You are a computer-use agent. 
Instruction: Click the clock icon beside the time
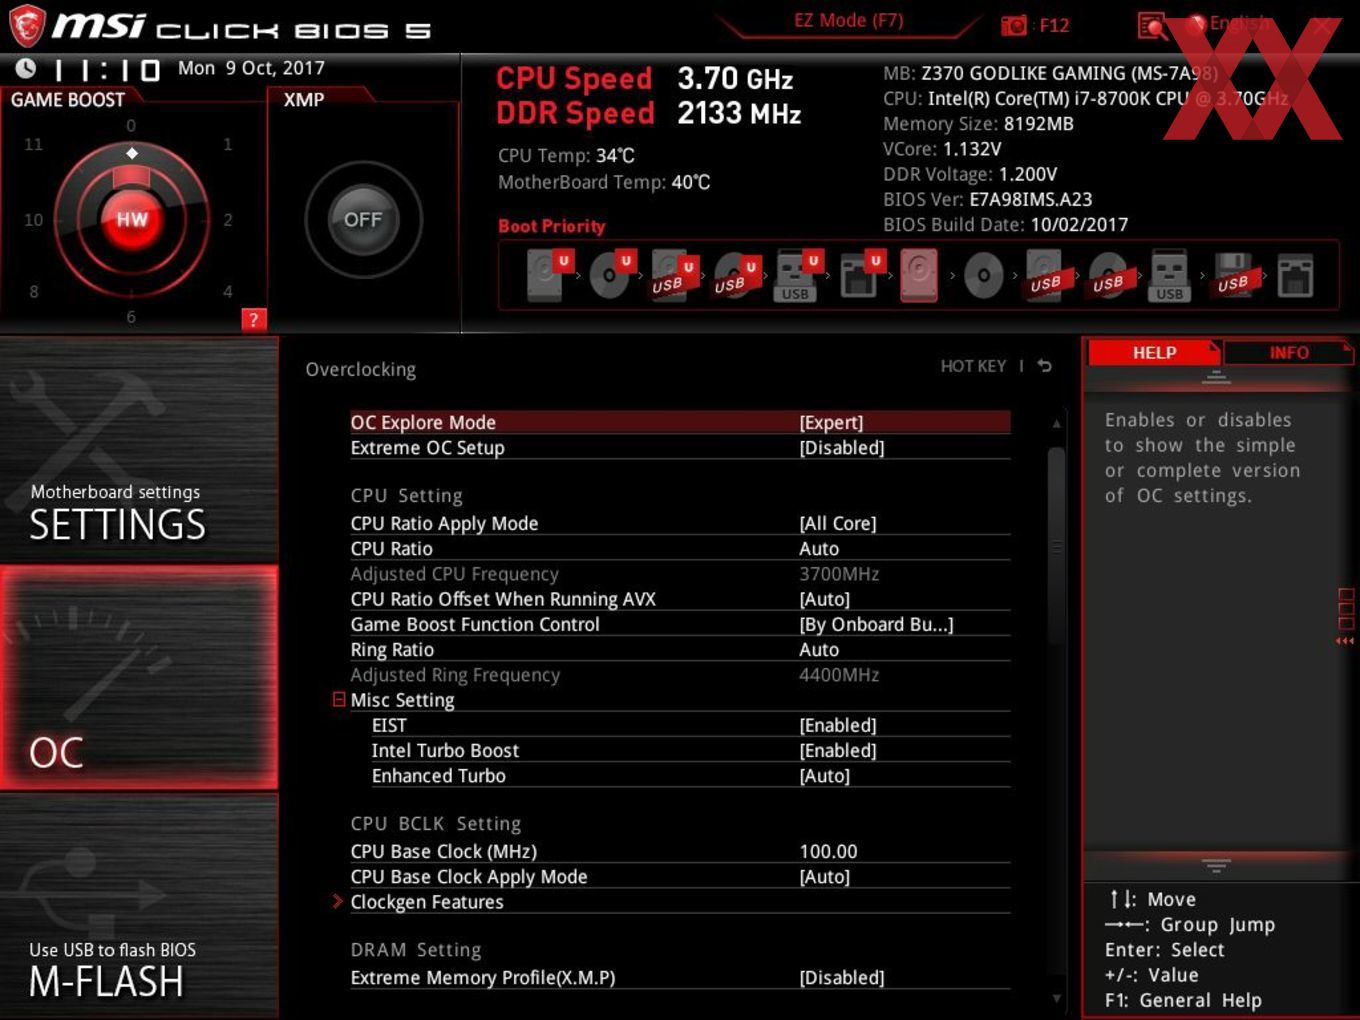pyautogui.click(x=26, y=68)
